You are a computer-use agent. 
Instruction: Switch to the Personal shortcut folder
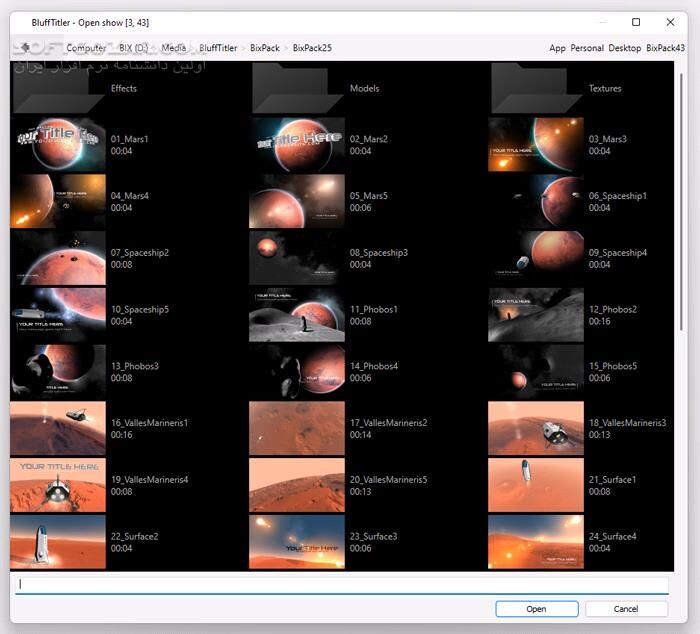pos(587,48)
